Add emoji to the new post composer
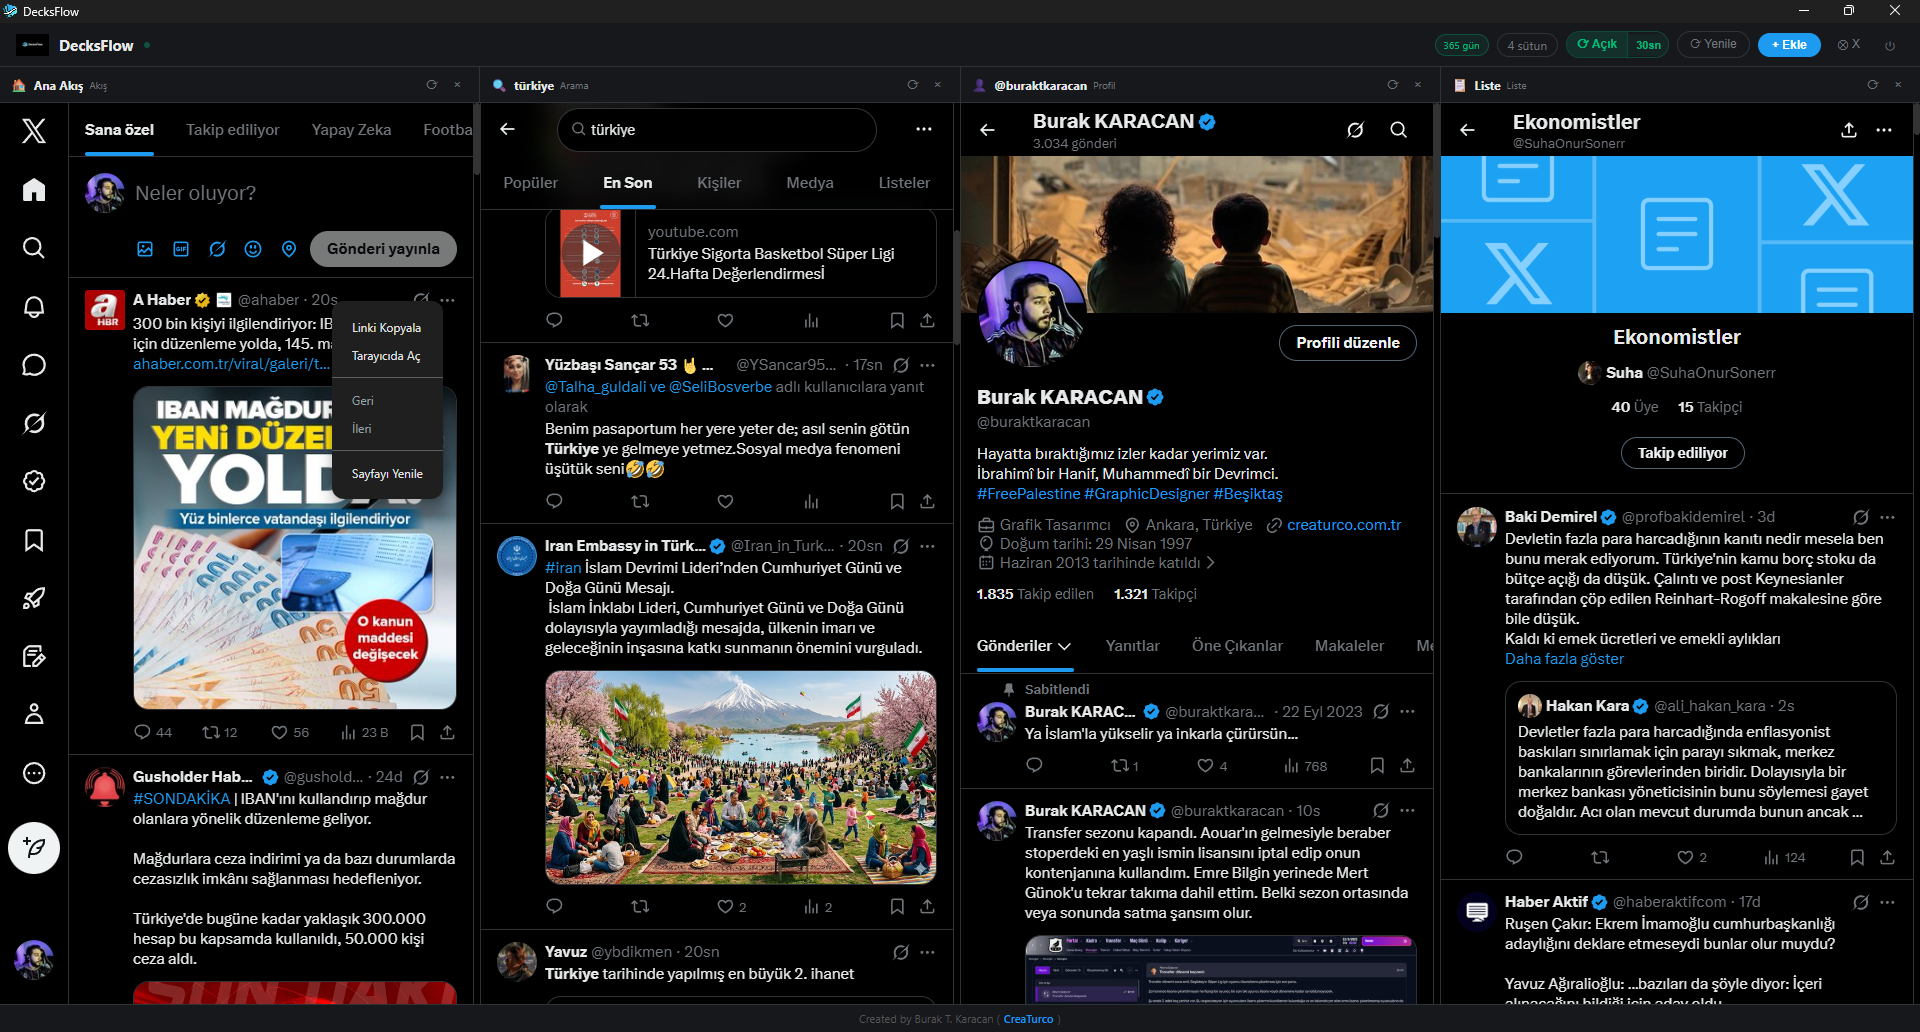 253,249
